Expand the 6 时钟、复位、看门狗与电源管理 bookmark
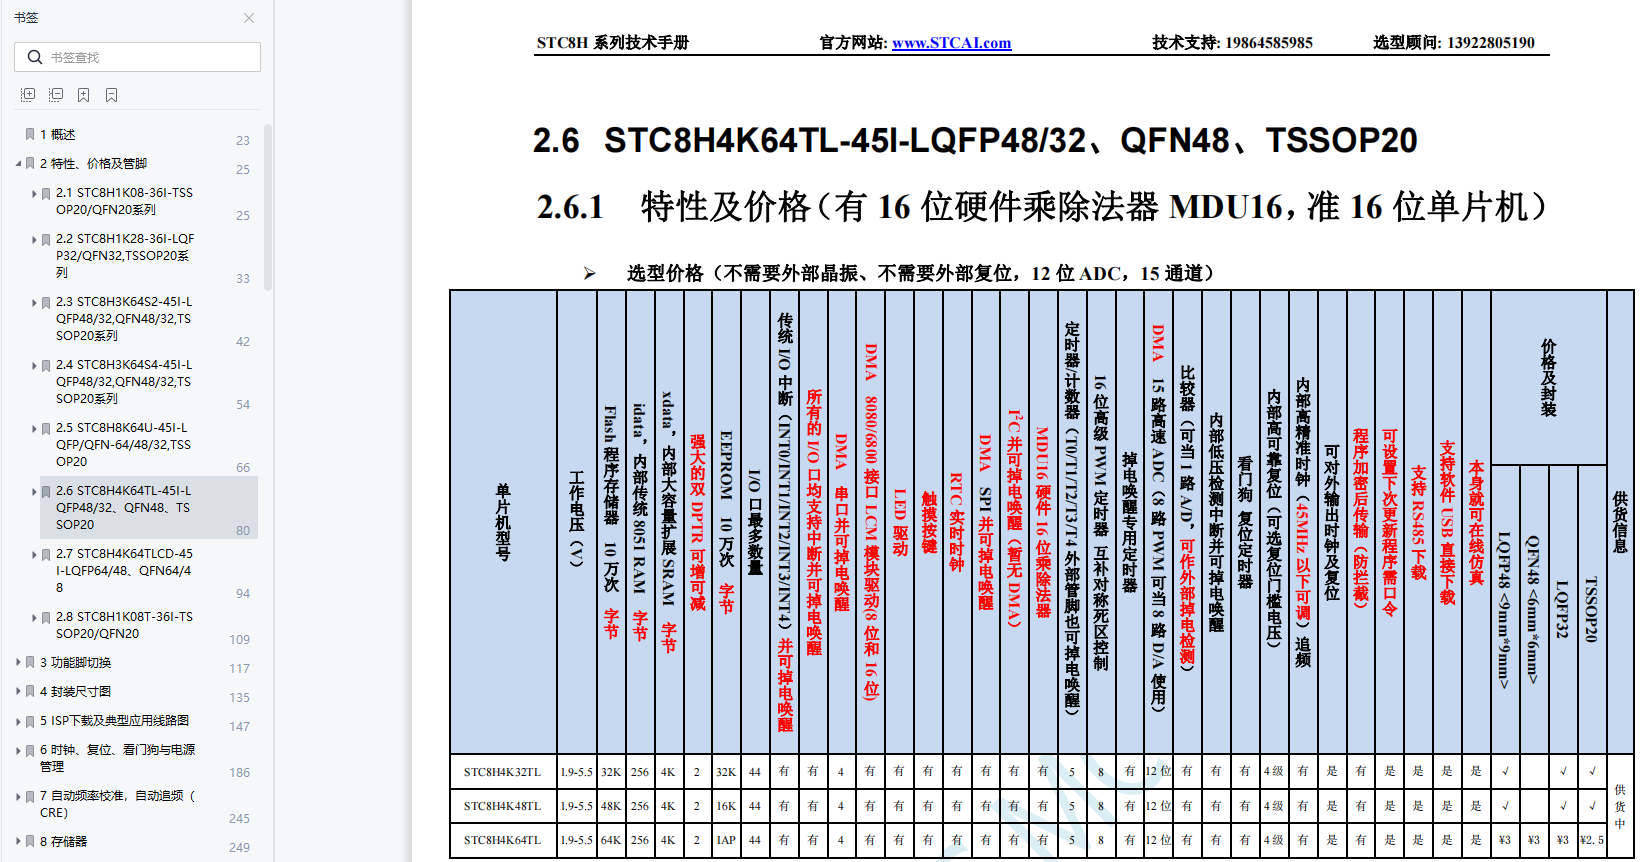The height and width of the screenshot is (862, 1644). (x=18, y=749)
